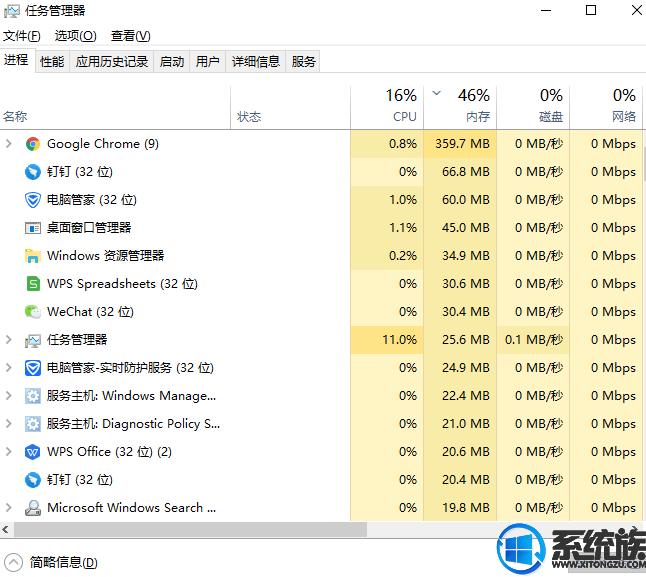Click the 34.9 MB memory cell

click(x=460, y=256)
